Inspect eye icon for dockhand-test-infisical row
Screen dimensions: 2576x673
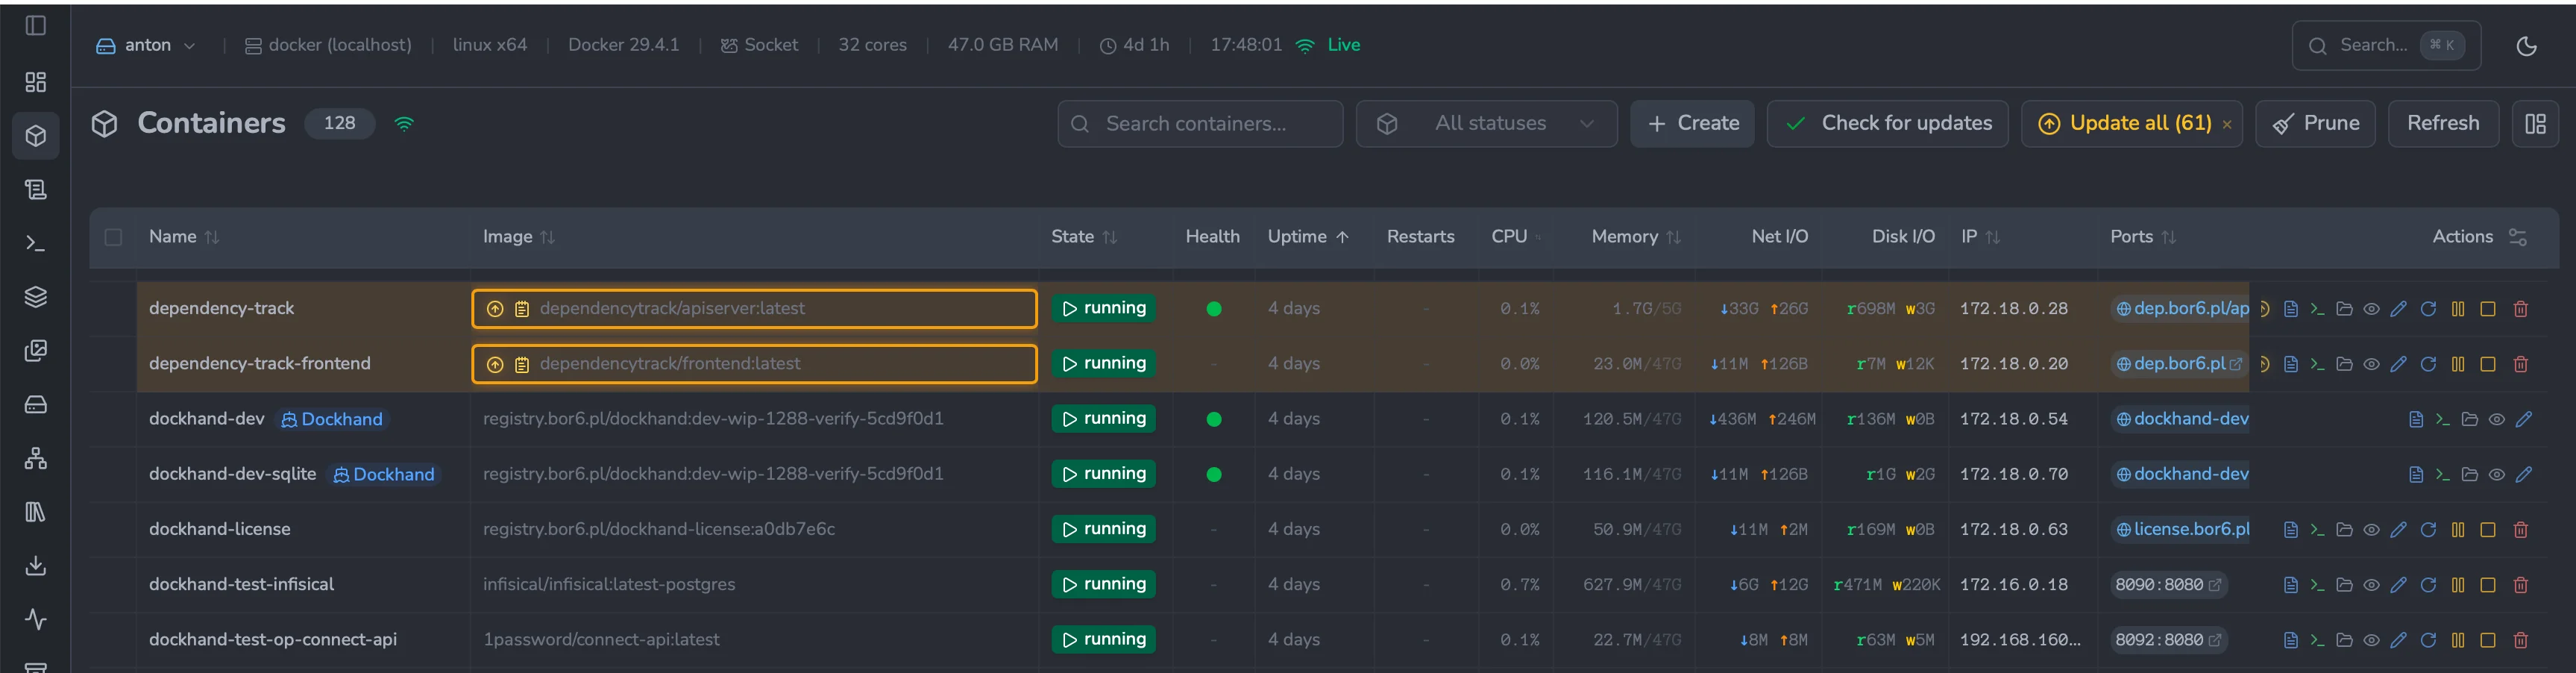[x=2371, y=585]
